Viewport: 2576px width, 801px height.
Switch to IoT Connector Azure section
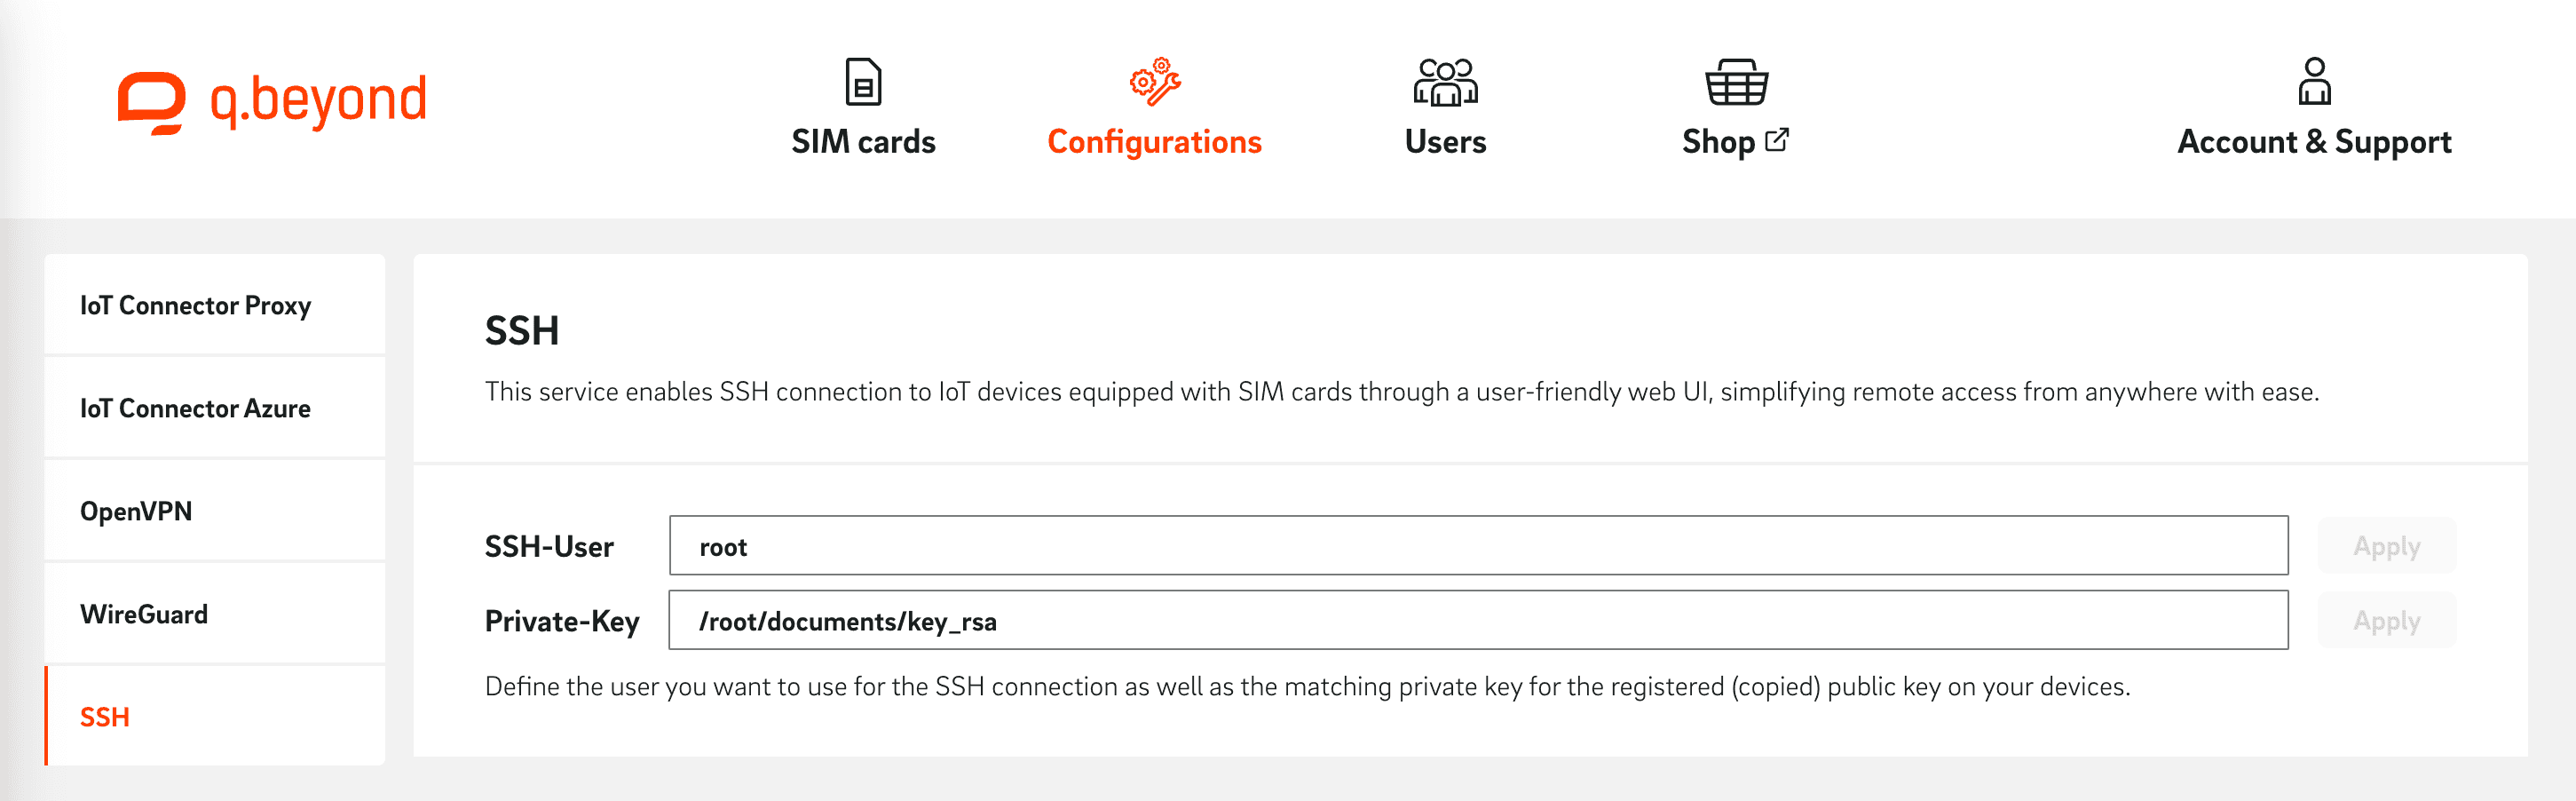(x=196, y=408)
